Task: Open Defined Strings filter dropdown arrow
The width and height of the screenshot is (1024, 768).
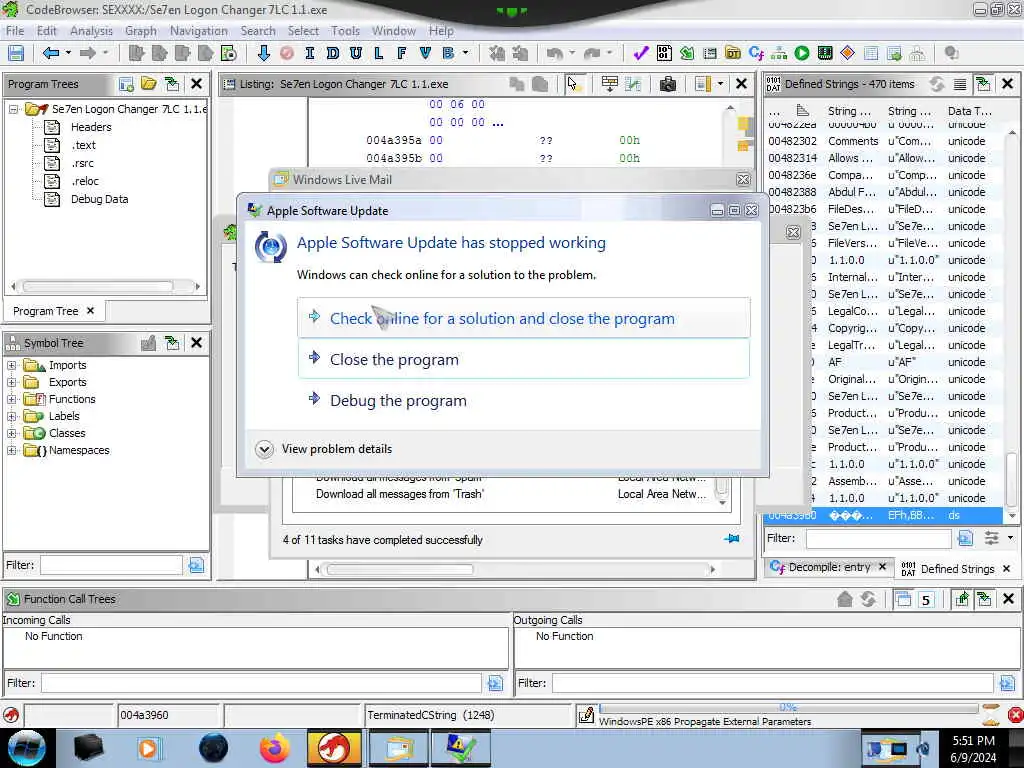Action: (1011, 537)
